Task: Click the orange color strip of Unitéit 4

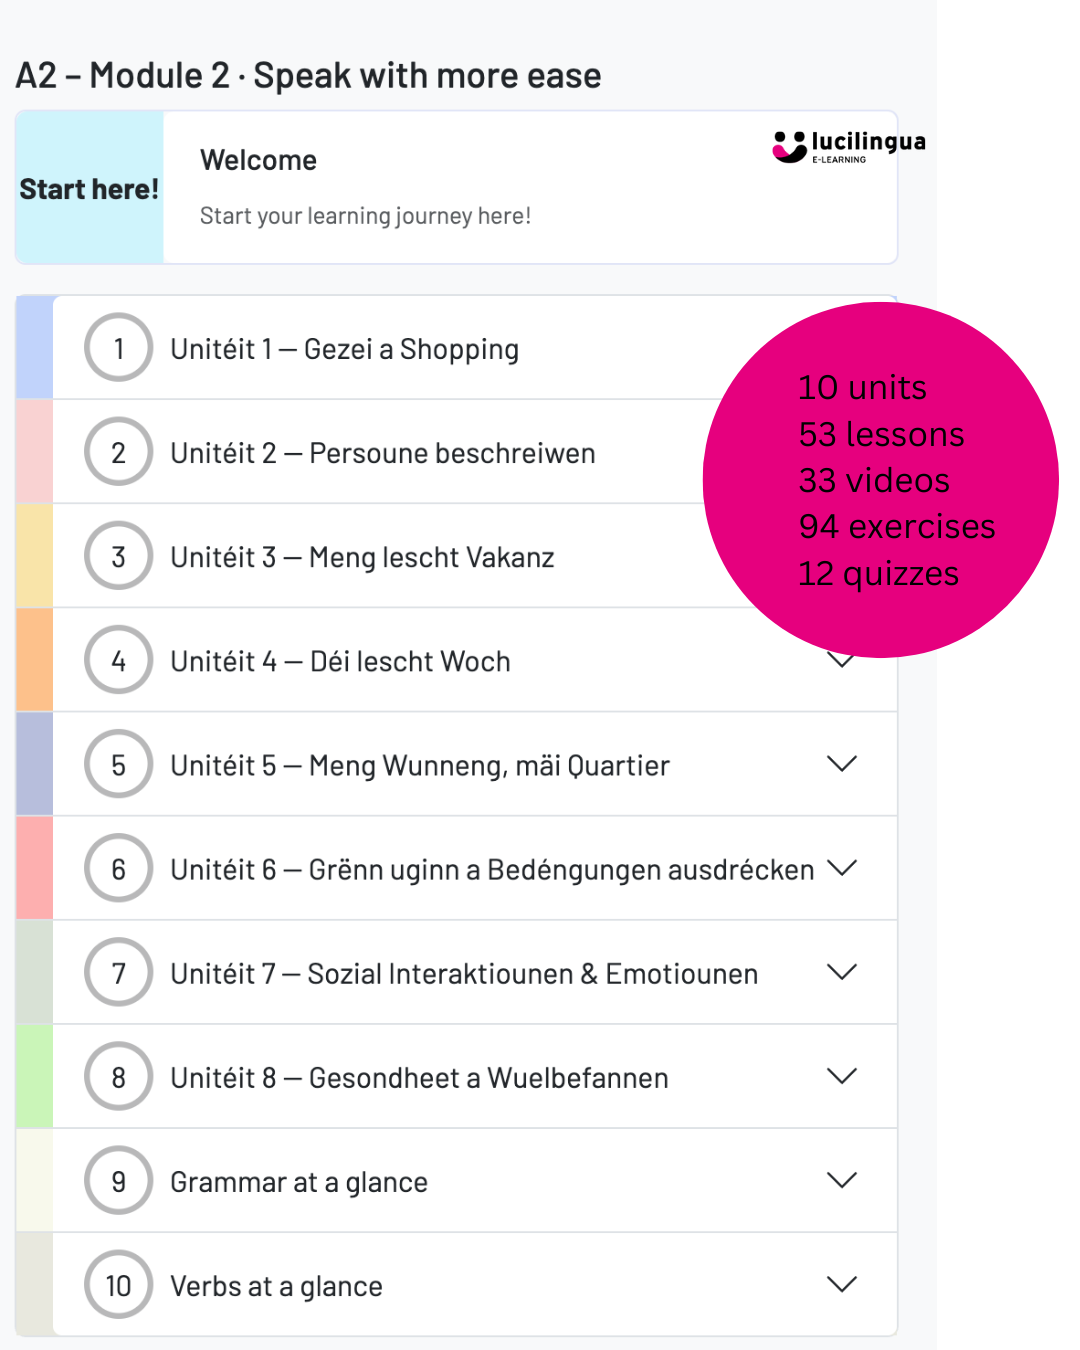Action: point(34,661)
